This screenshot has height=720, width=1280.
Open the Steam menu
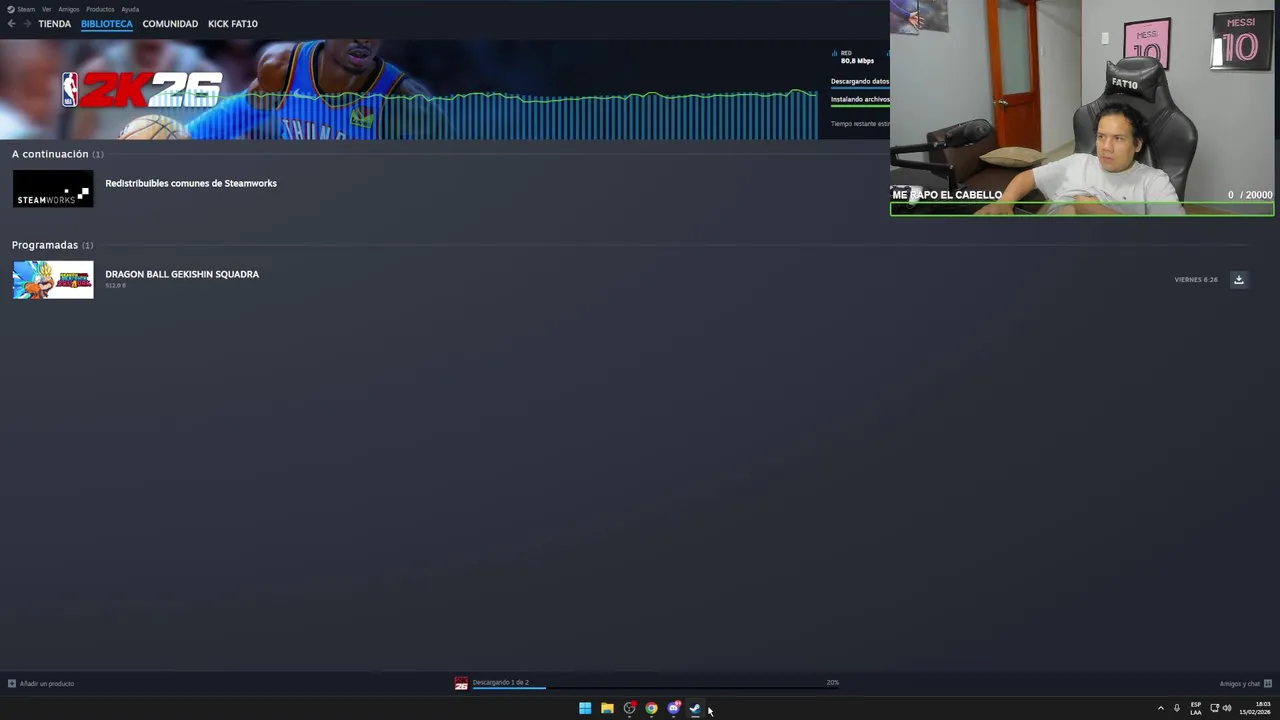pos(21,9)
